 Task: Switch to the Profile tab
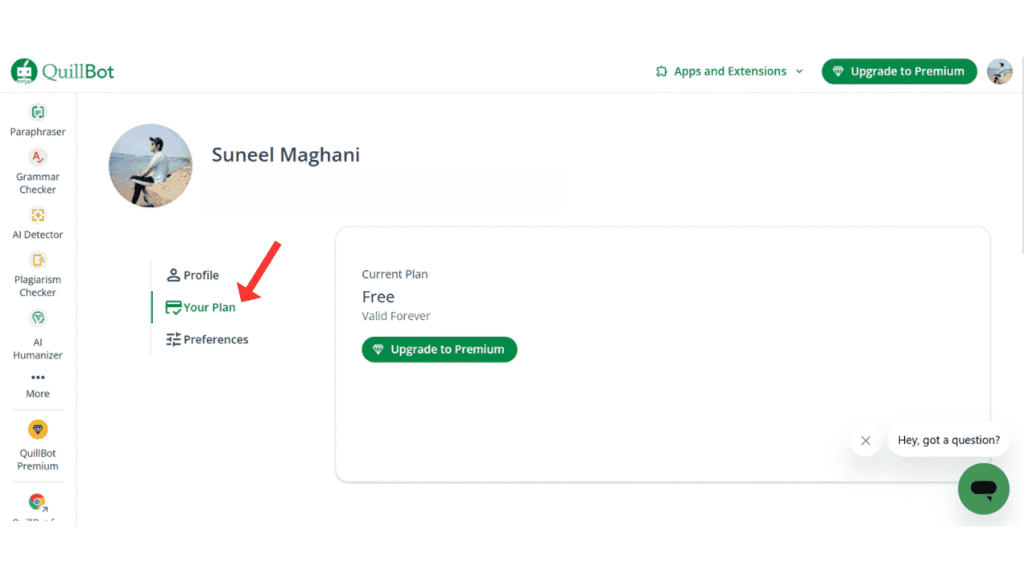[x=193, y=275]
